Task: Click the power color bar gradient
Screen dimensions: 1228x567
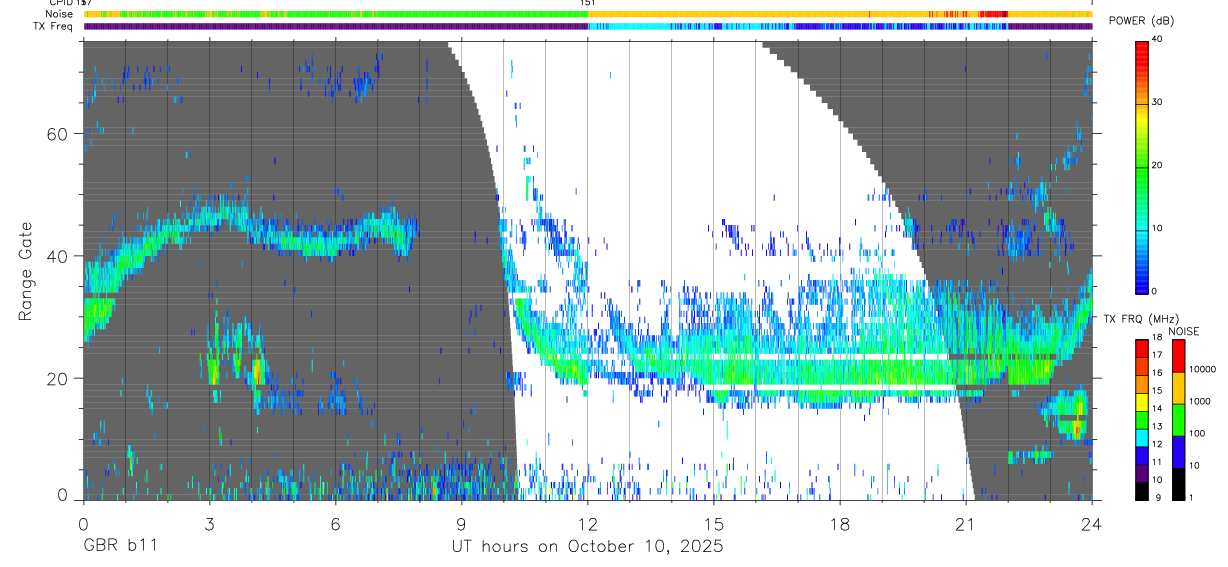Action: click(1142, 166)
